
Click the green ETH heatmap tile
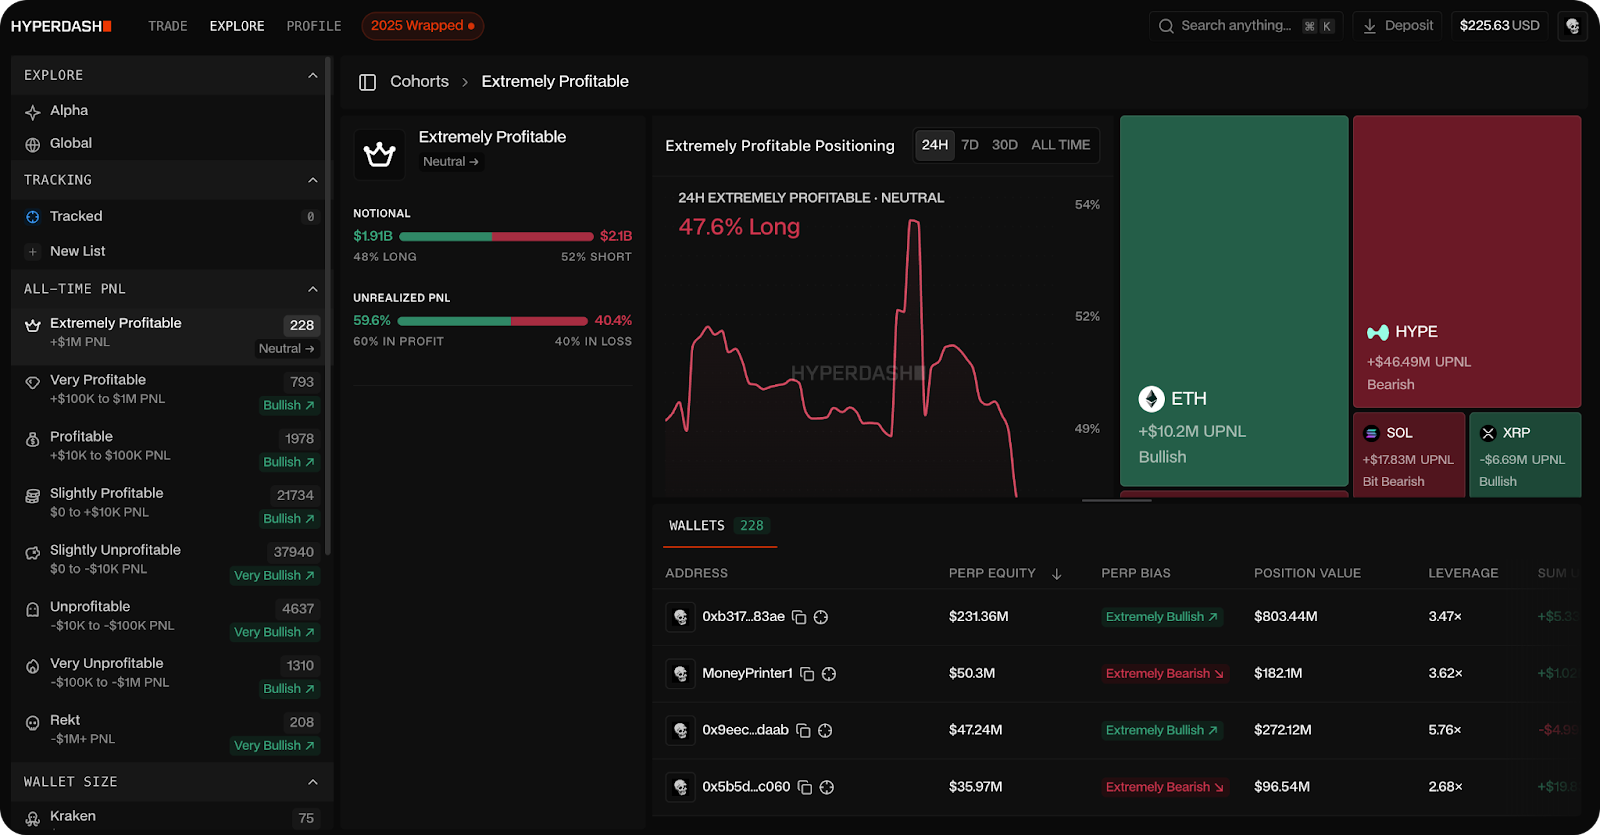[x=1233, y=300]
